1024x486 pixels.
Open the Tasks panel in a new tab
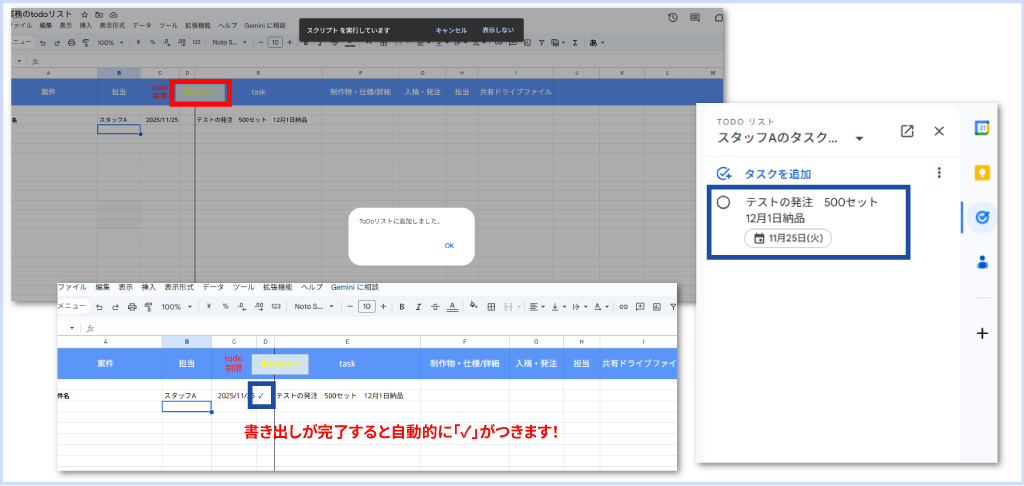coord(907,131)
